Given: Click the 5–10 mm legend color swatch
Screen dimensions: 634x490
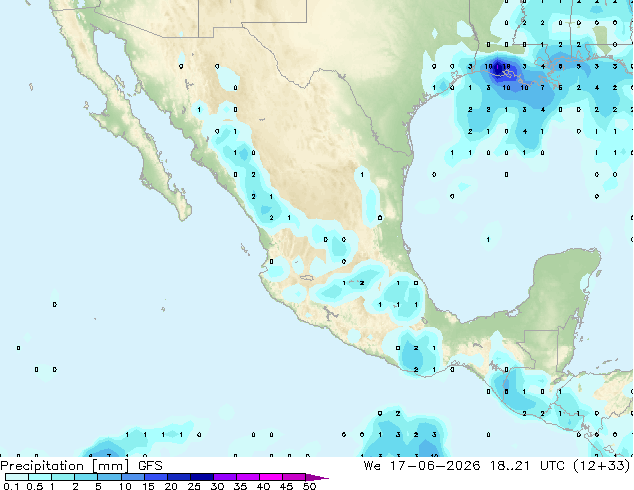Looking at the screenshot, I should point(109,477).
